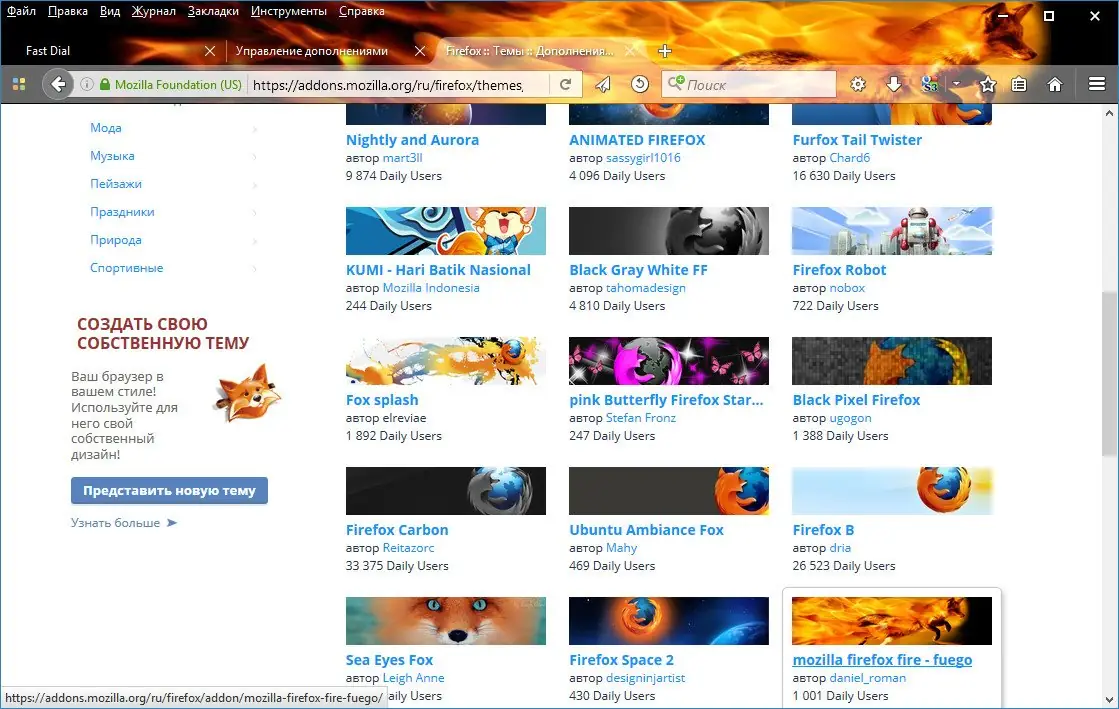Open the hamburger menu

[1097, 84]
